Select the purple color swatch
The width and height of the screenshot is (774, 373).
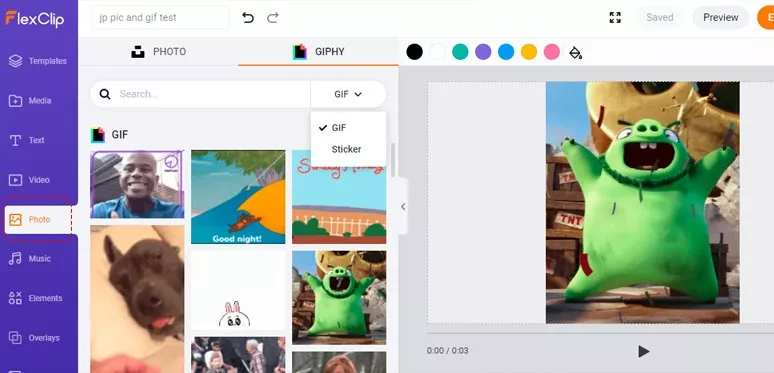click(483, 52)
